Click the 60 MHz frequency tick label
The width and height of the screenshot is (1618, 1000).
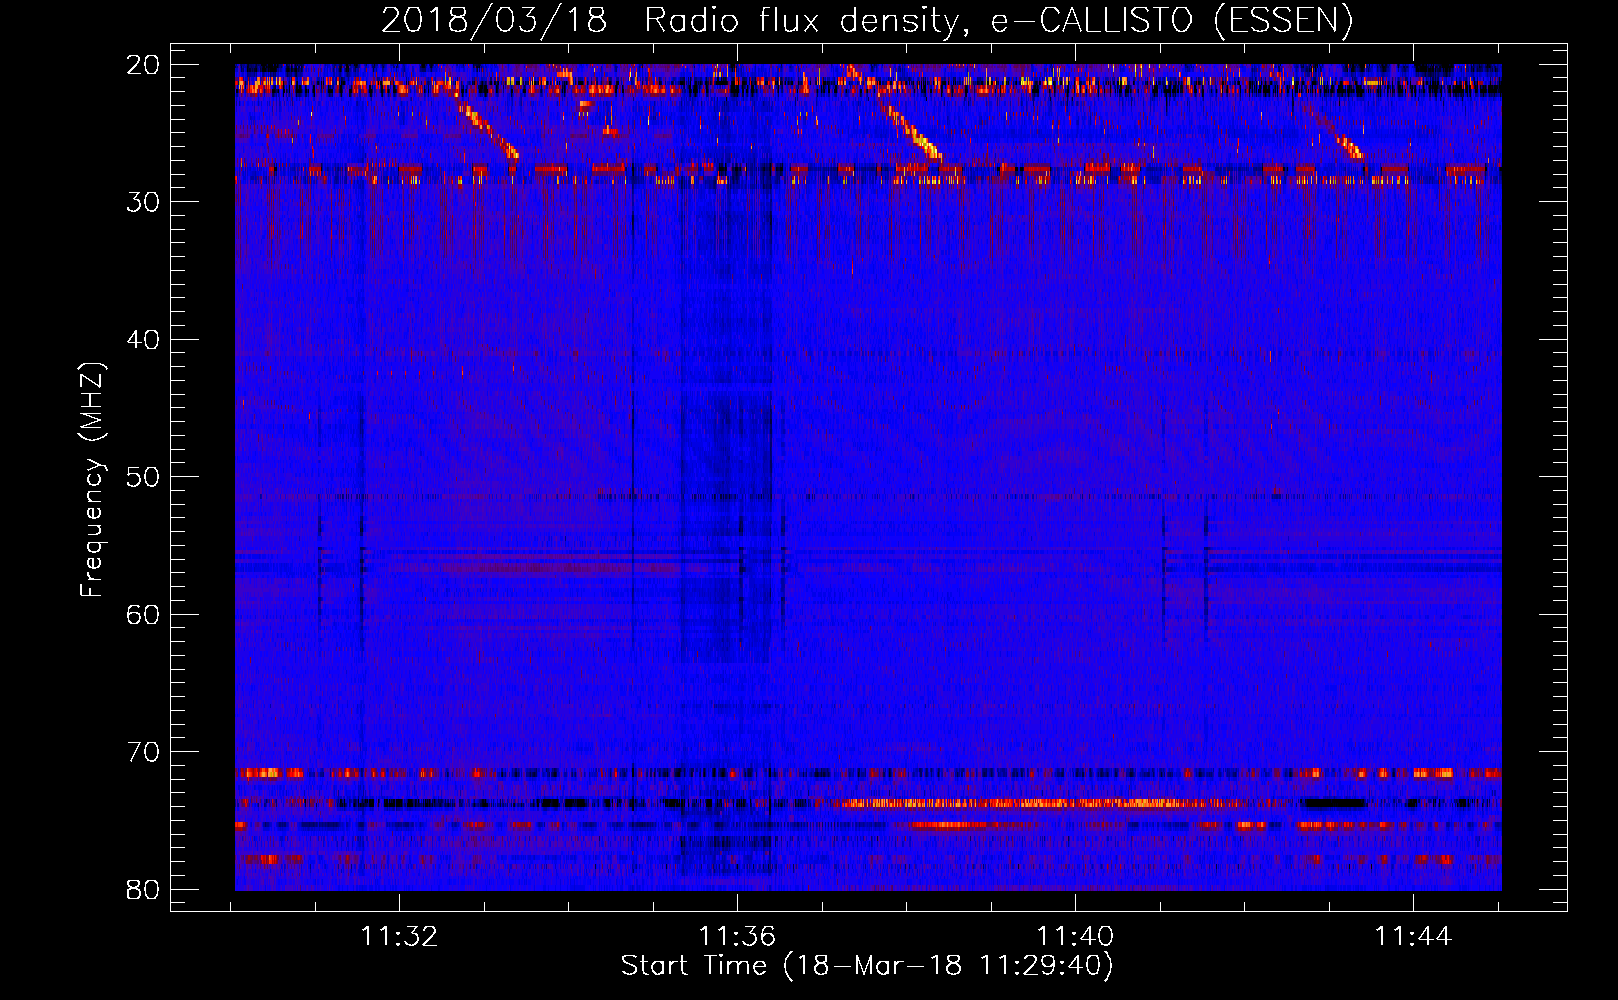[144, 614]
